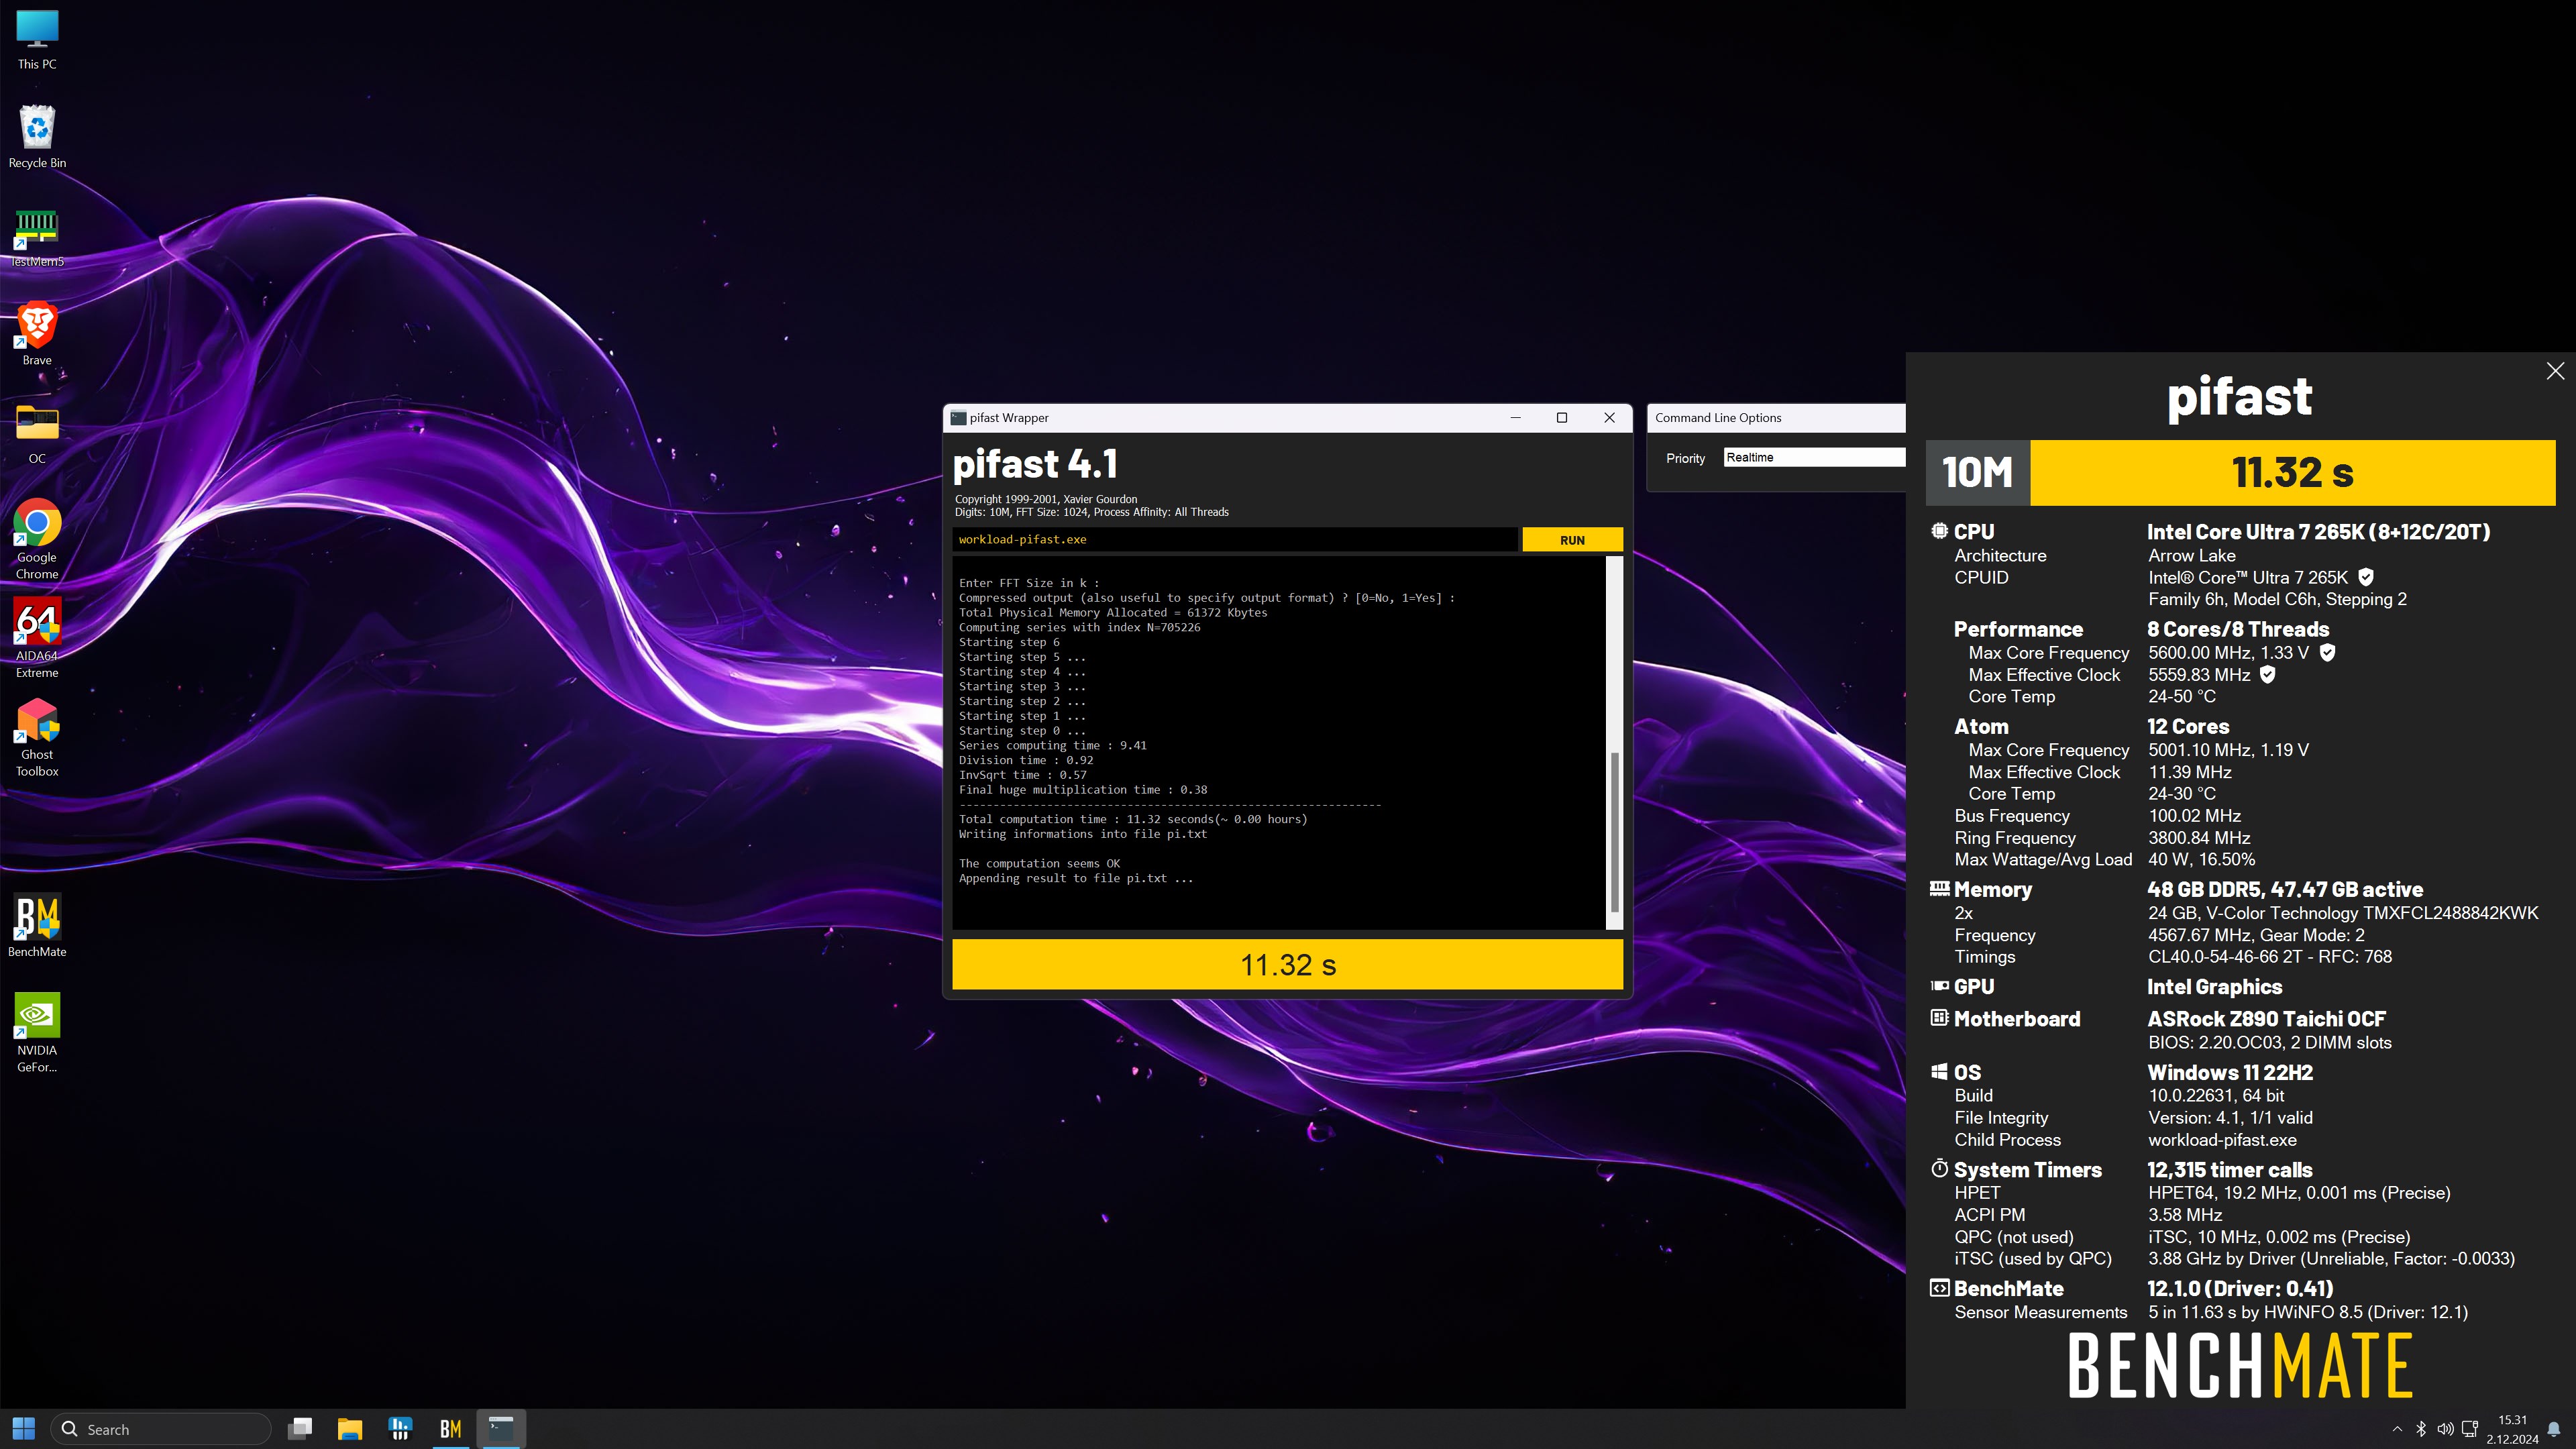The height and width of the screenshot is (1449, 2576).
Task: Switch to pifast wrapper terminal taskbar icon
Action: point(501,1429)
